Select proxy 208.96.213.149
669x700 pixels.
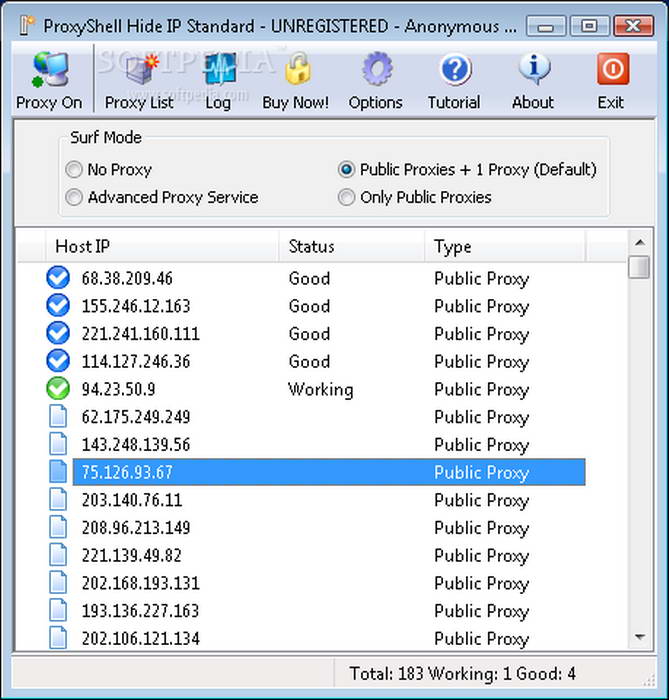tap(136, 528)
